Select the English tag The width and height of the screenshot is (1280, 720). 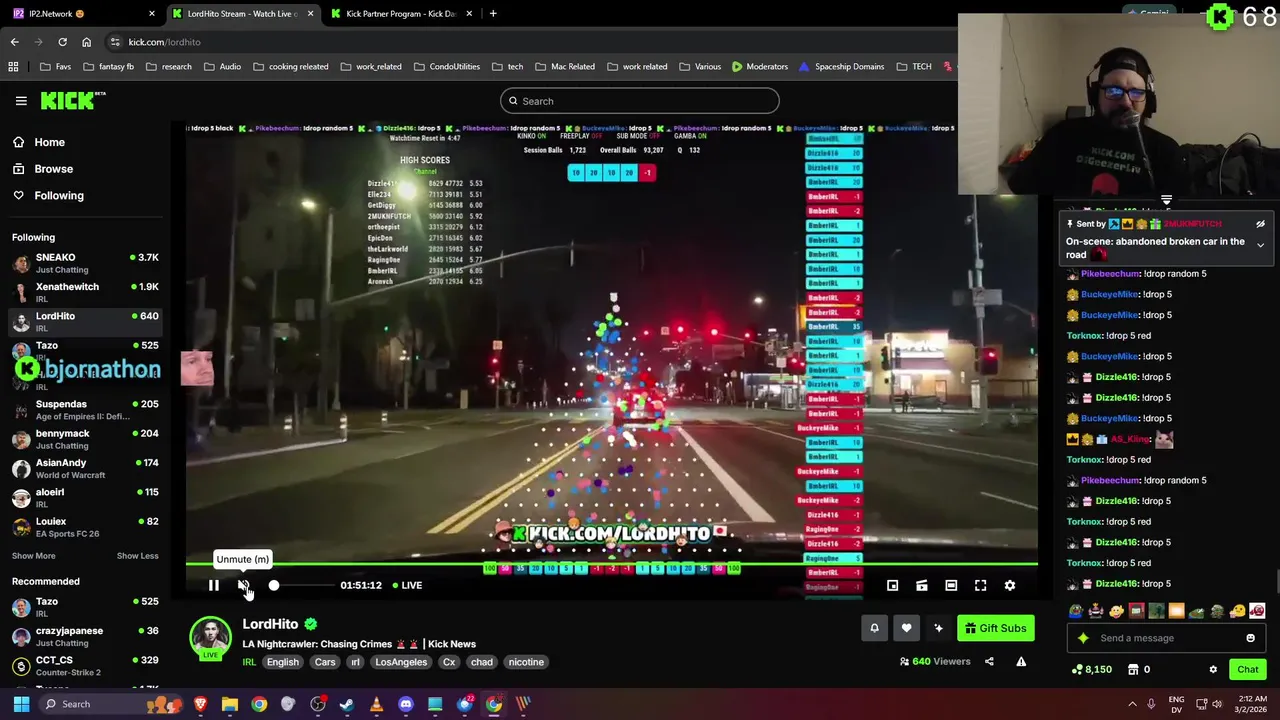pyautogui.click(x=283, y=662)
